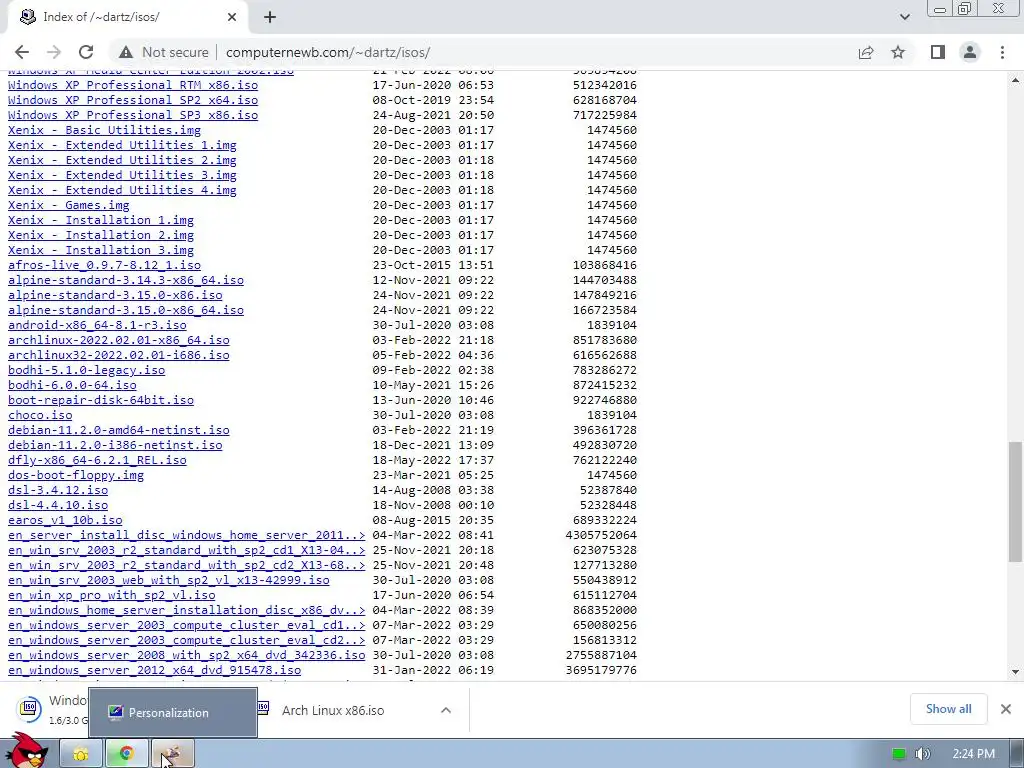Open dfly-x86_64-6.2.1_REL.iso link
Image resolution: width=1024 pixels, height=768 pixels.
tap(97, 460)
